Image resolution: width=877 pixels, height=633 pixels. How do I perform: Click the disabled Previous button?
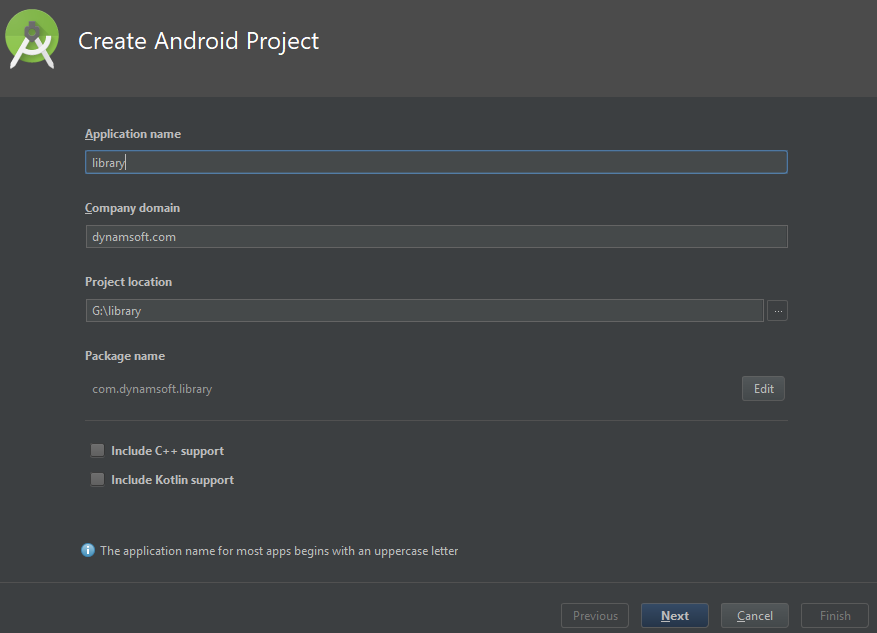[x=595, y=616]
